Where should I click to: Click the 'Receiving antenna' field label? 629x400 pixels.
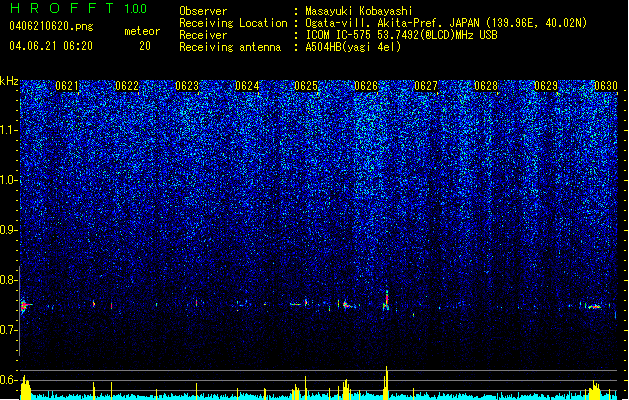(230, 47)
